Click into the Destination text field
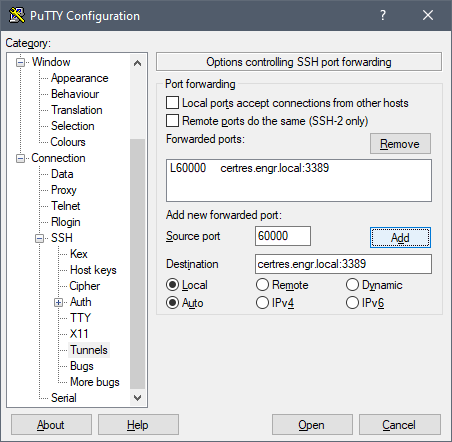452x442 pixels. (343, 264)
